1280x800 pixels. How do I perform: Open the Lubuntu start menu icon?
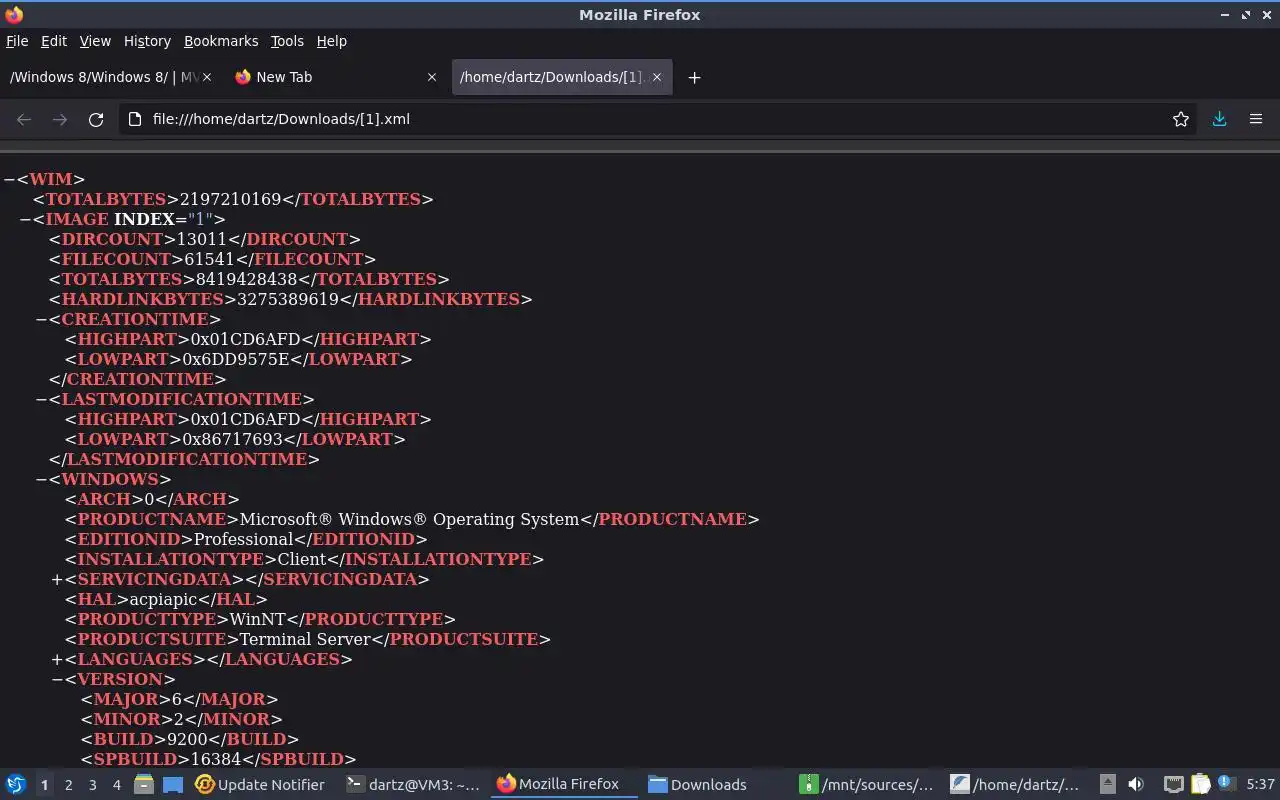coord(16,784)
